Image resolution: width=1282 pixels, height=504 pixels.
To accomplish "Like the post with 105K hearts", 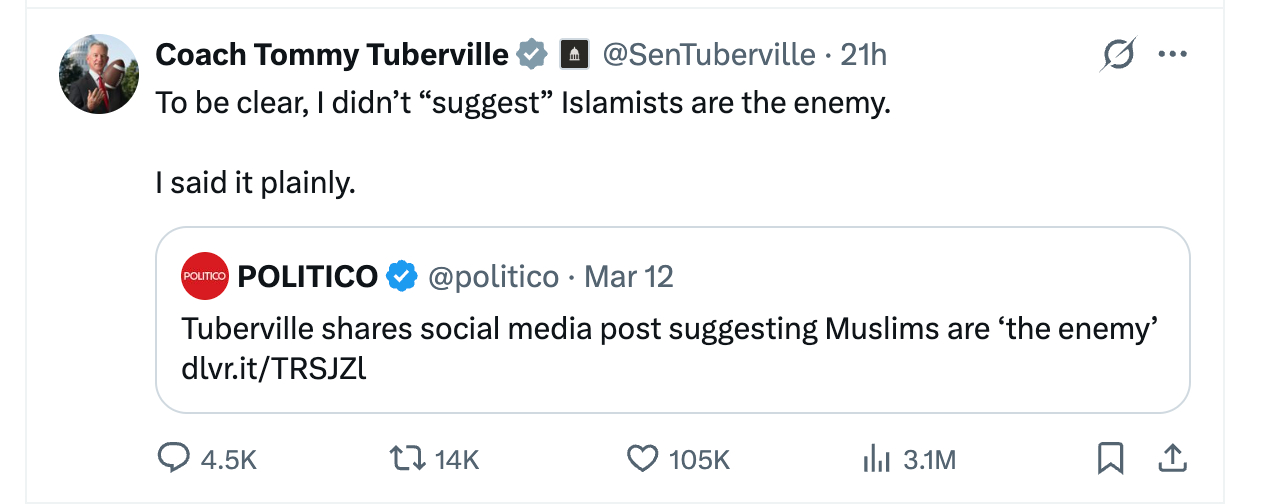I will (x=642, y=459).
